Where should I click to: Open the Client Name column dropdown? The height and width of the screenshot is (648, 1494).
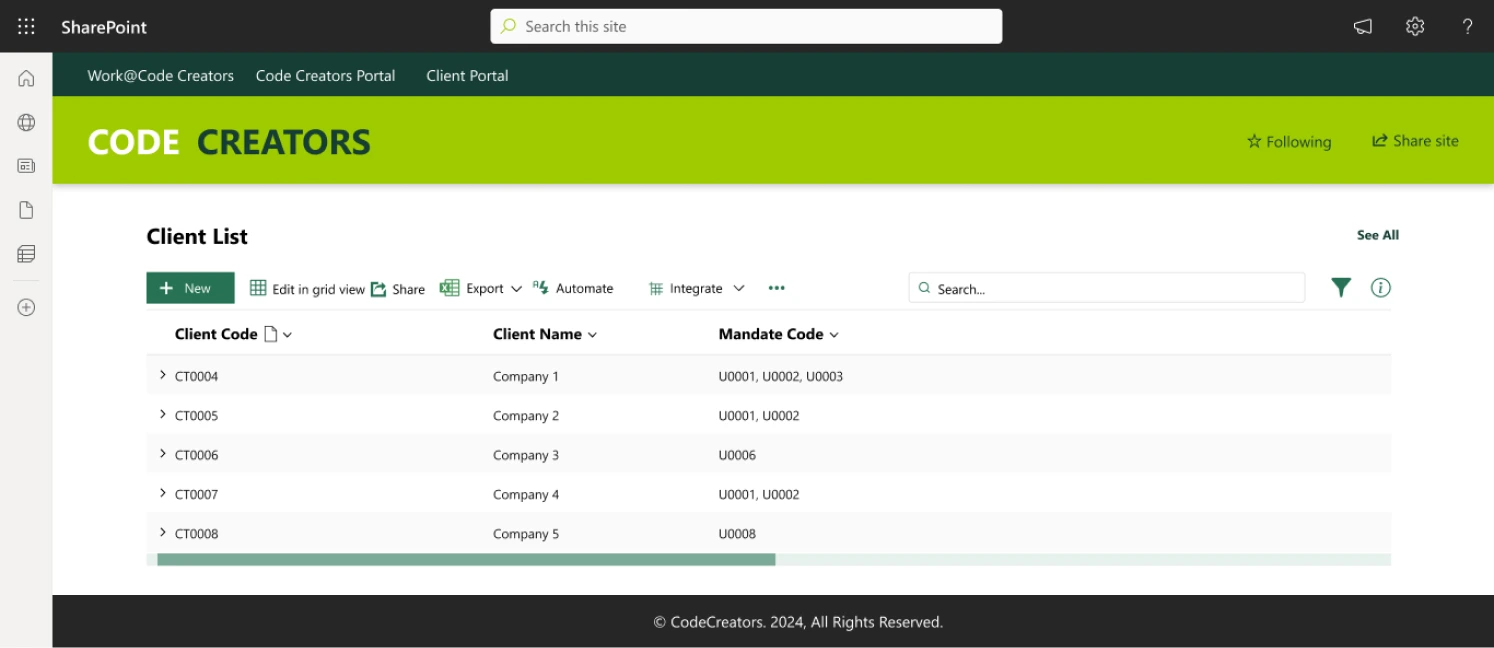coord(591,334)
